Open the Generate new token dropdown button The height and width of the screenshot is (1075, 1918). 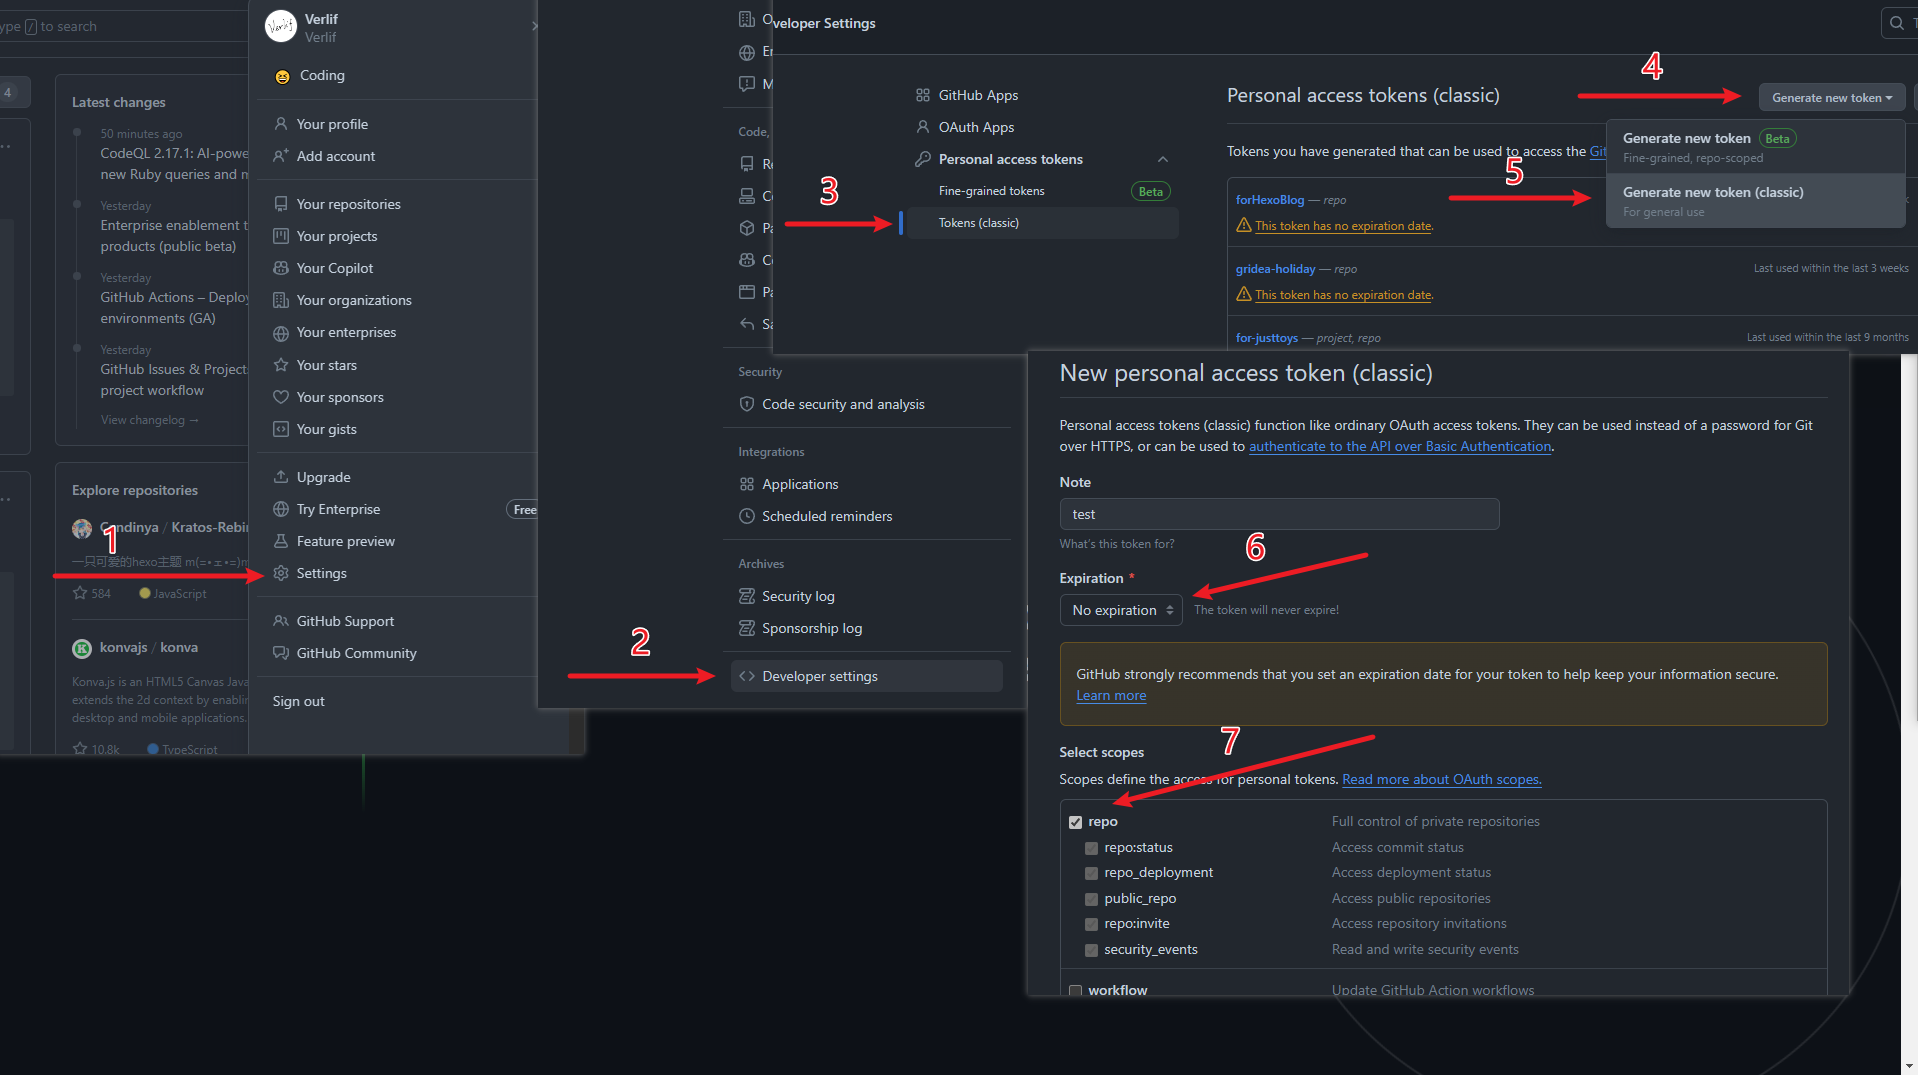point(1831,97)
